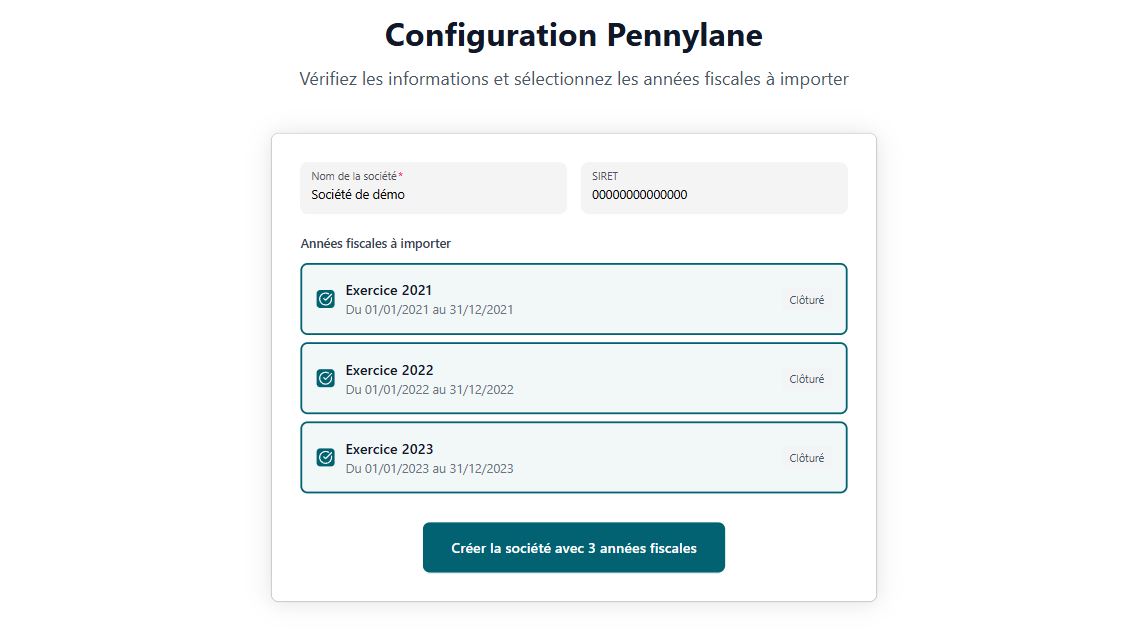The image size is (1148, 642).
Task: Click the Configuration Pennylane heading
Action: click(x=574, y=35)
